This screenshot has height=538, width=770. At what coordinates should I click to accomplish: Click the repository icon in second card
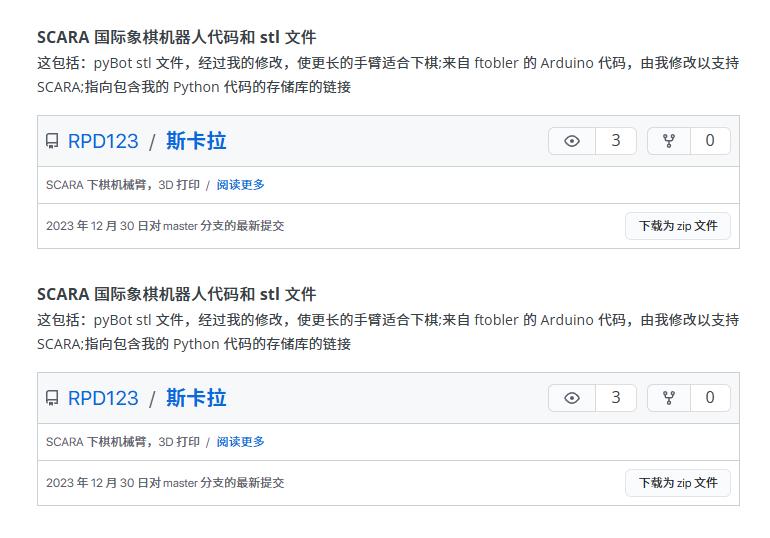click(x=52, y=398)
